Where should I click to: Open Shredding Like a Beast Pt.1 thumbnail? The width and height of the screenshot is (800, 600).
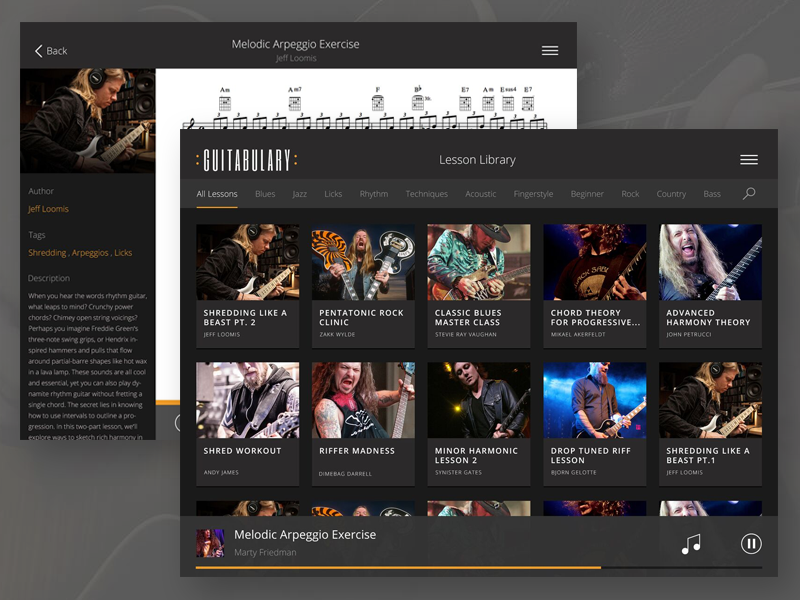pos(710,400)
